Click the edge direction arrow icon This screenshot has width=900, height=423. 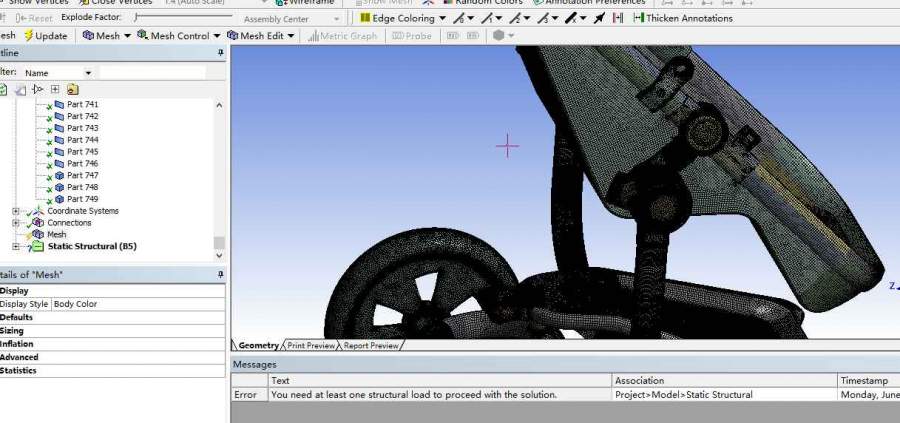(599, 18)
